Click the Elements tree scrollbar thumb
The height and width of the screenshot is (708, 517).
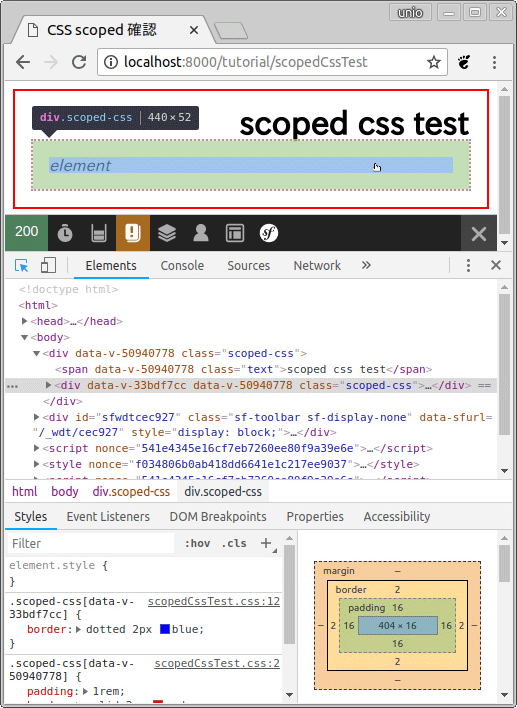click(504, 363)
